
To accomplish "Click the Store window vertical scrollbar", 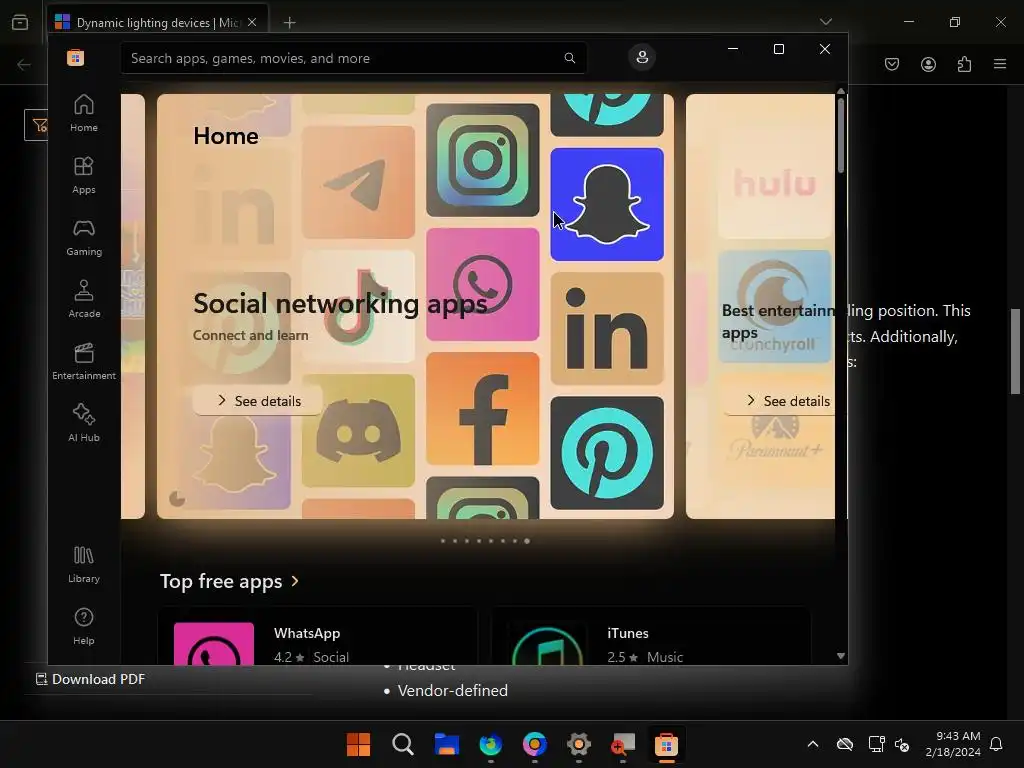I will (841, 135).
